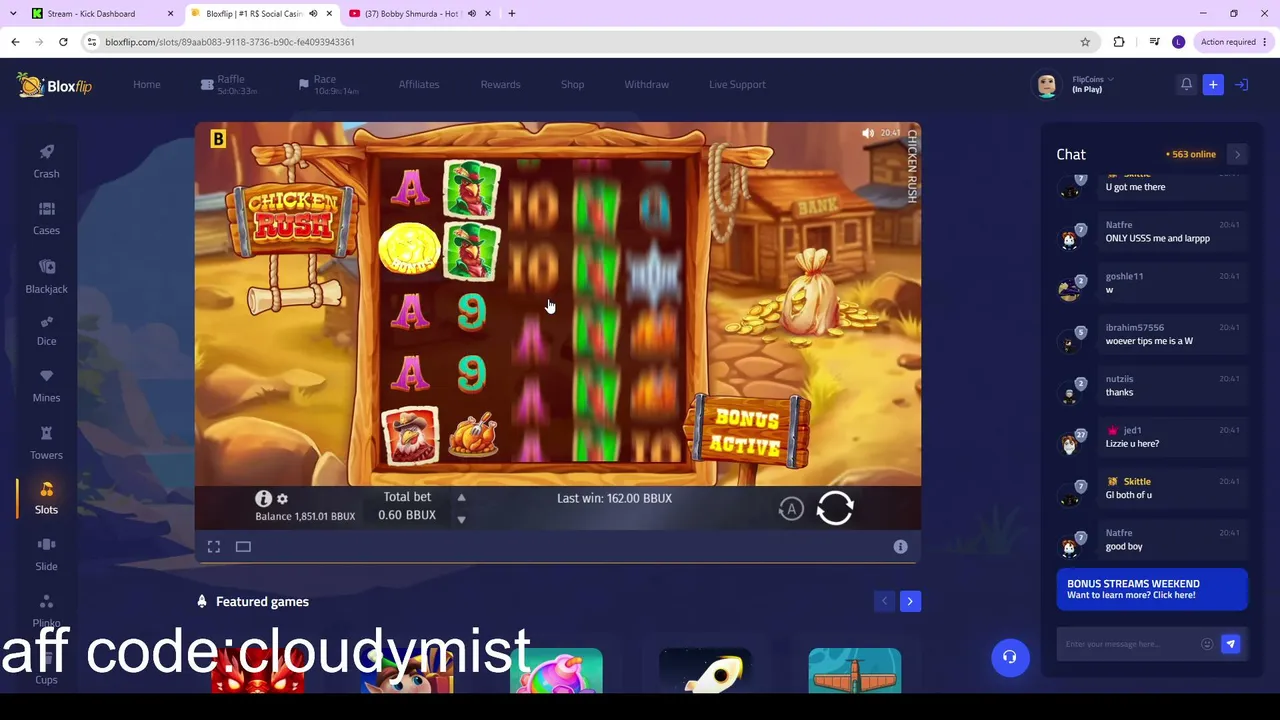This screenshot has width=1280, height=720.
Task: Show next featured games
Action: [x=910, y=601]
